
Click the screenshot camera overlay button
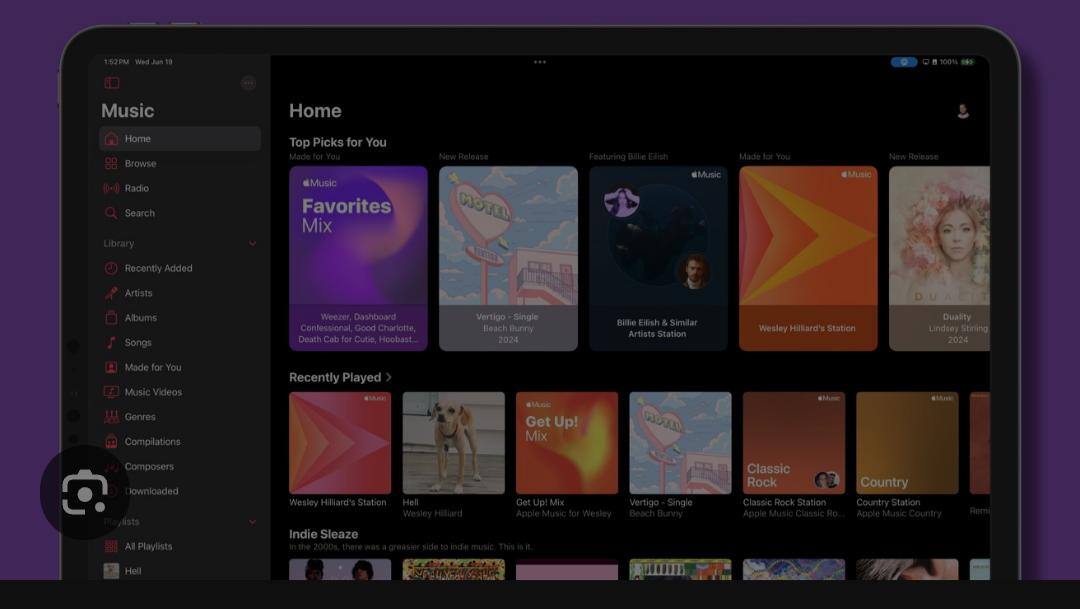click(x=85, y=492)
